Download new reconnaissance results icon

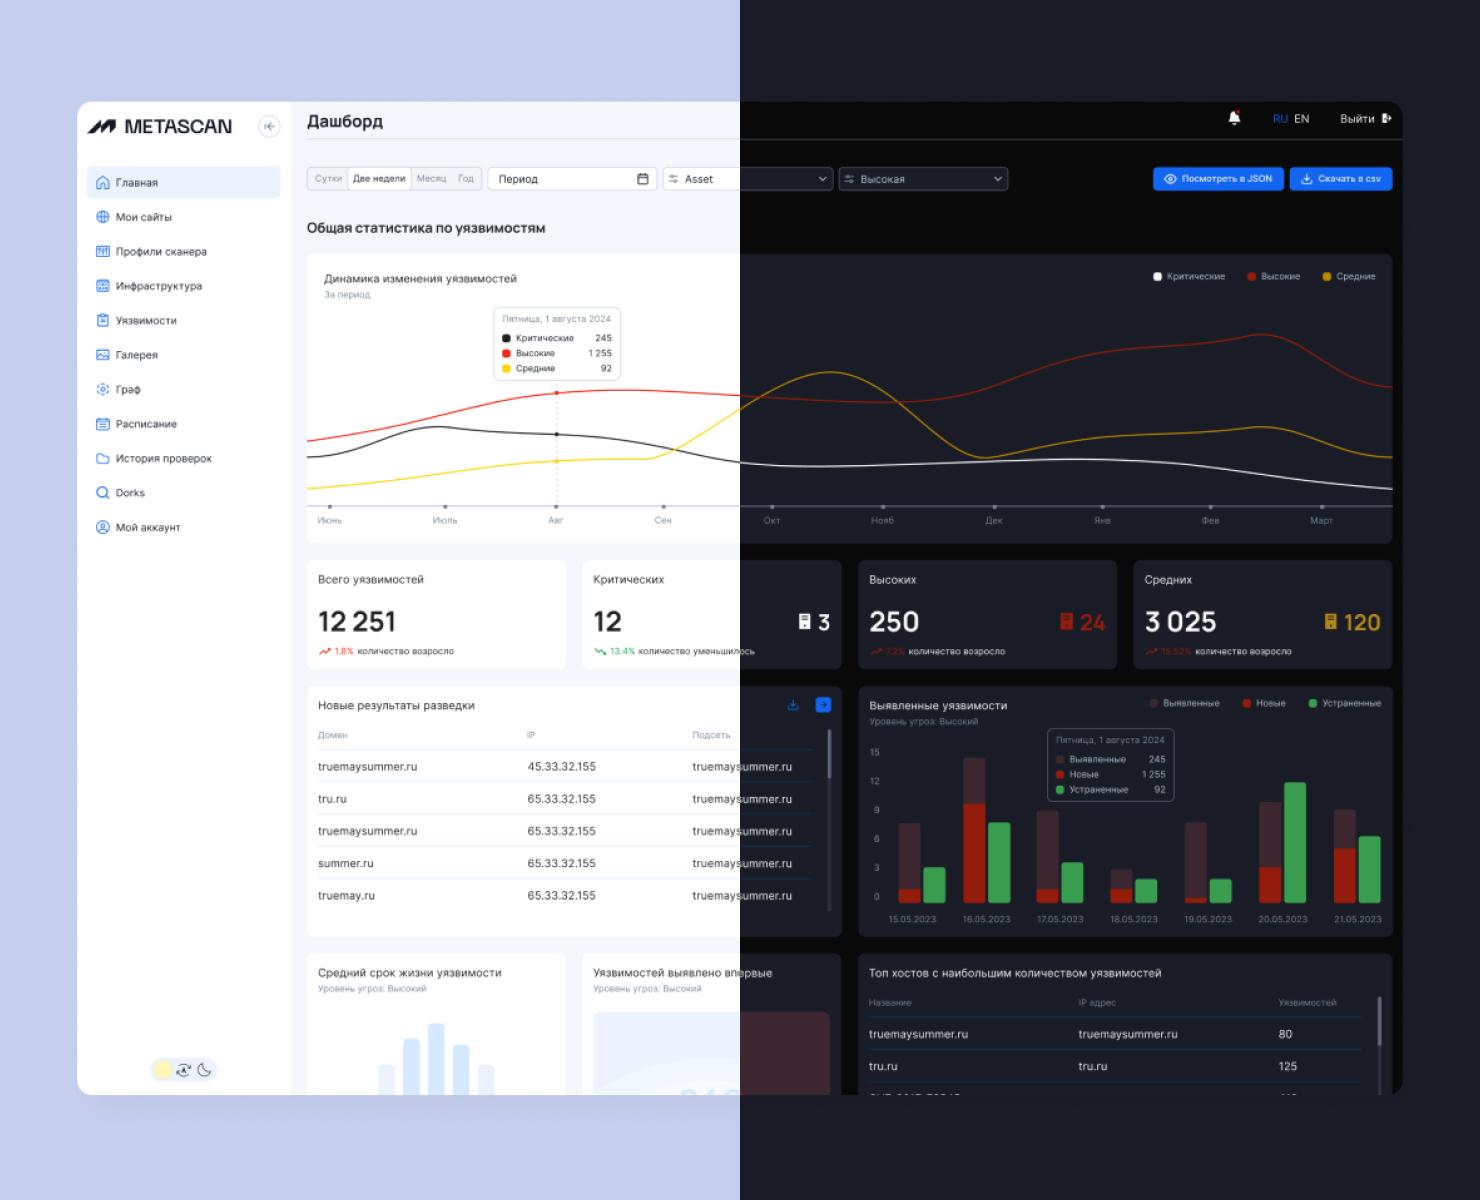coord(793,705)
